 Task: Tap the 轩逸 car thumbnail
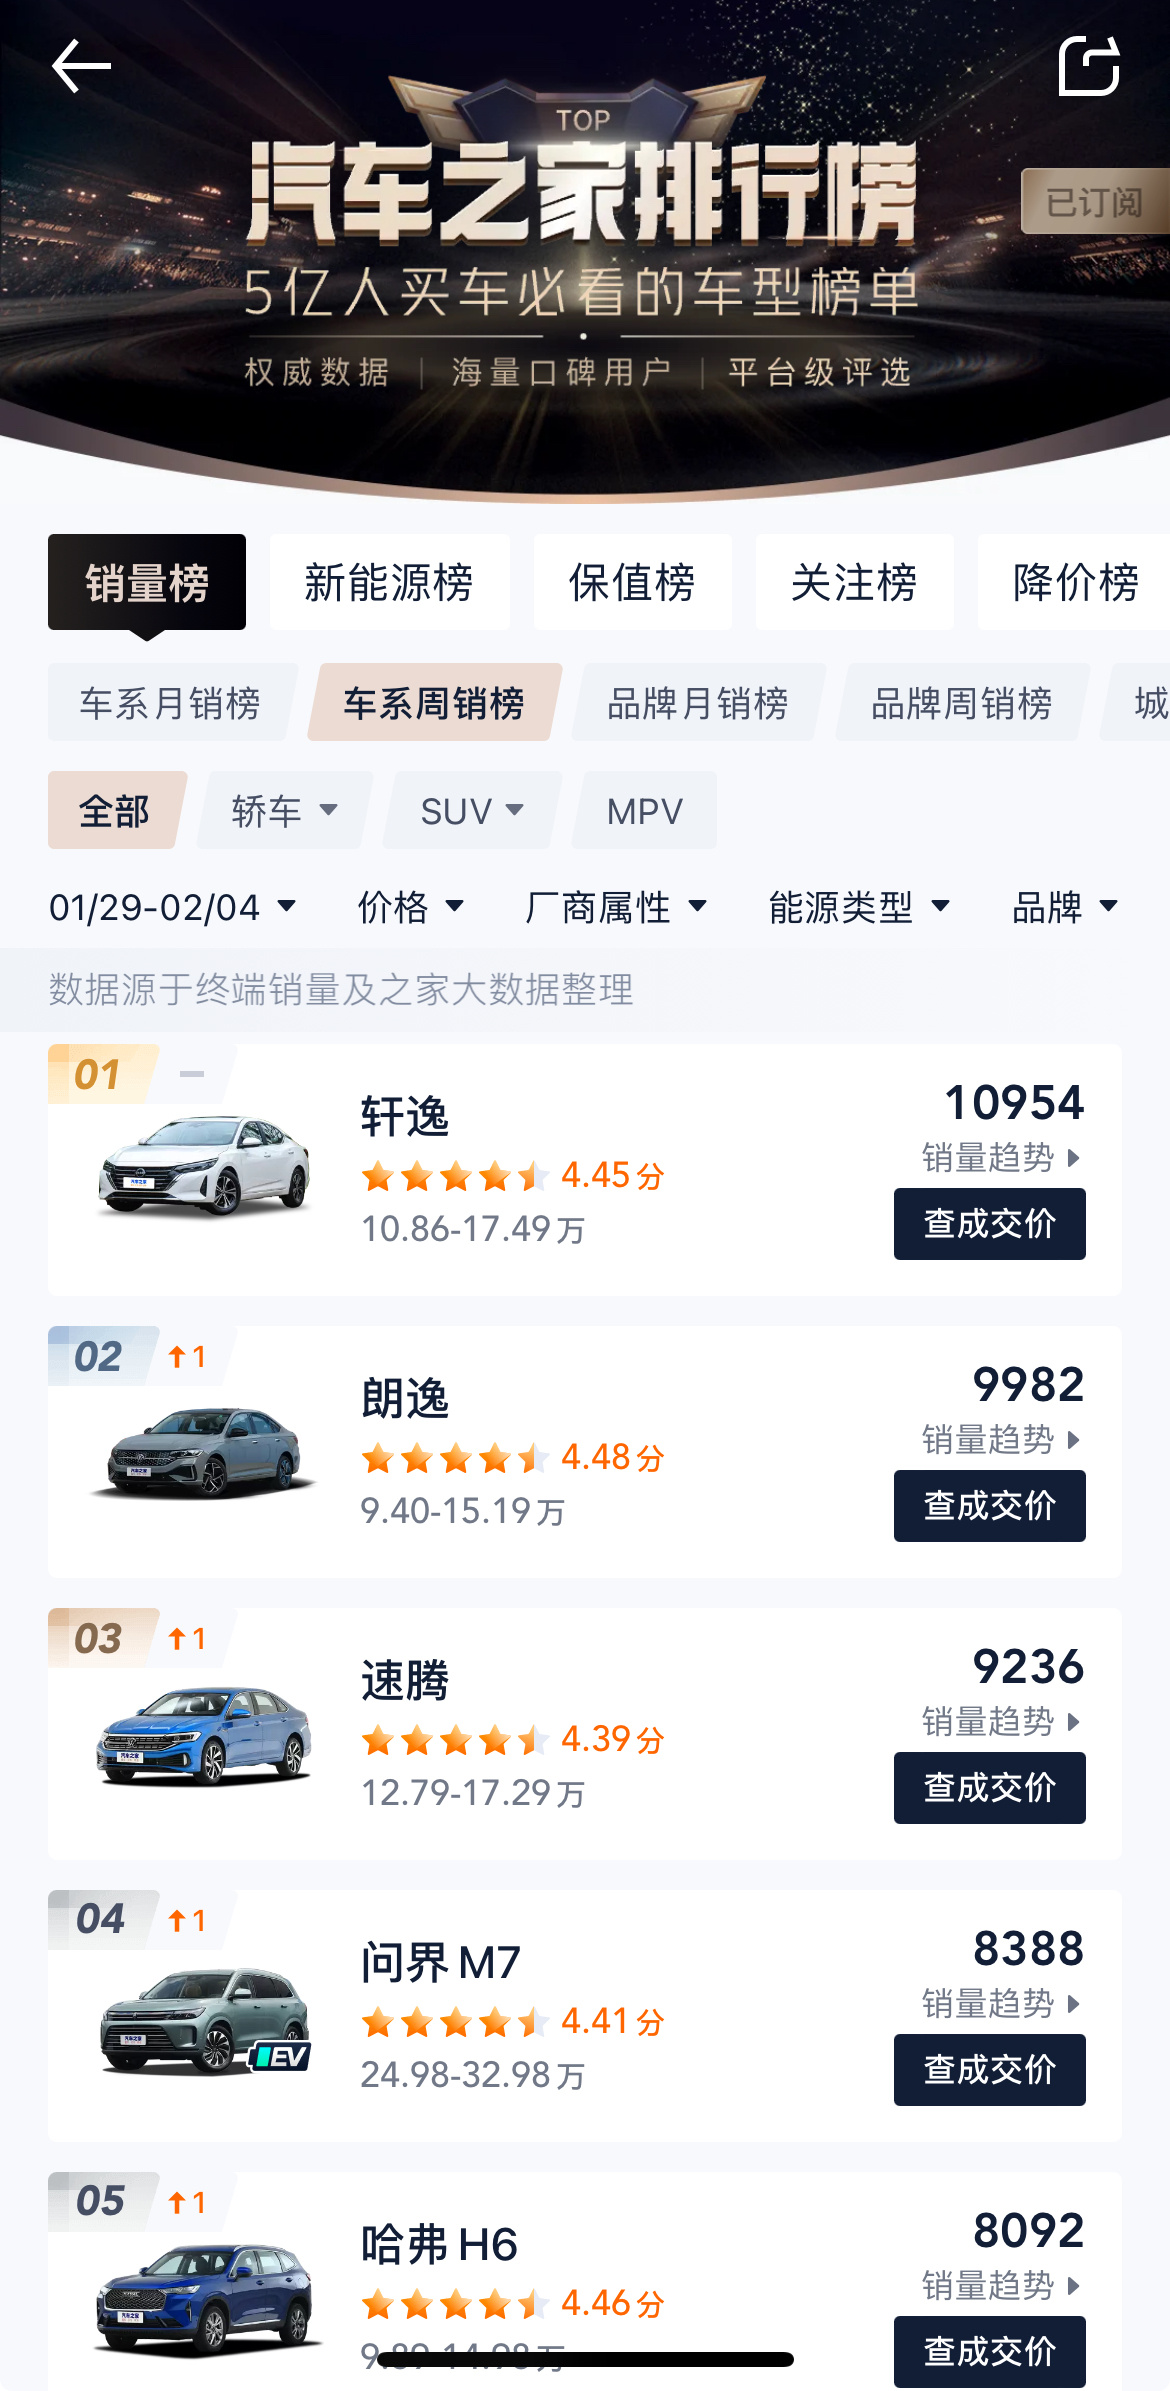tap(204, 1167)
